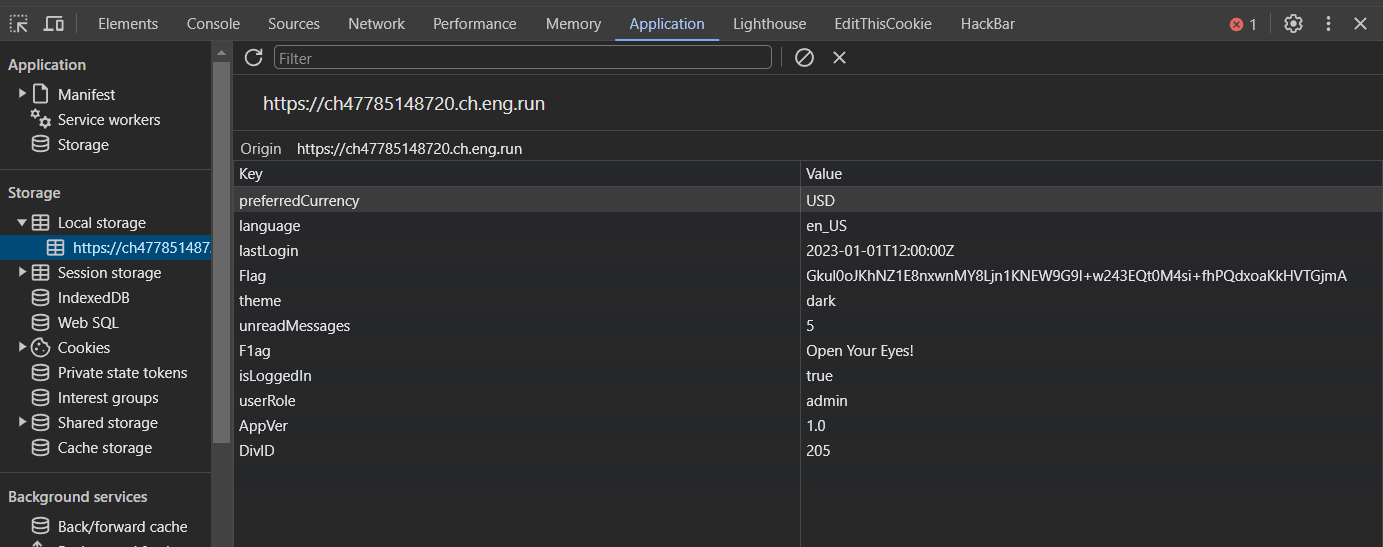1383x547 pixels.
Task: Open the DevTools three-dot menu
Action: click(x=1328, y=23)
